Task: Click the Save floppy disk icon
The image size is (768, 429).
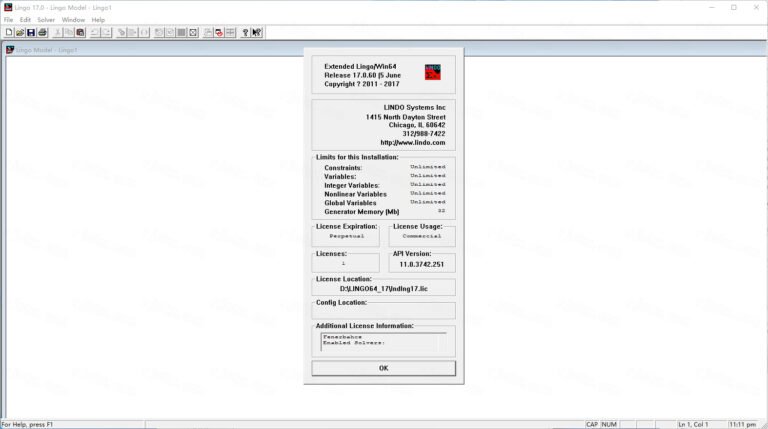Action: tap(31, 32)
